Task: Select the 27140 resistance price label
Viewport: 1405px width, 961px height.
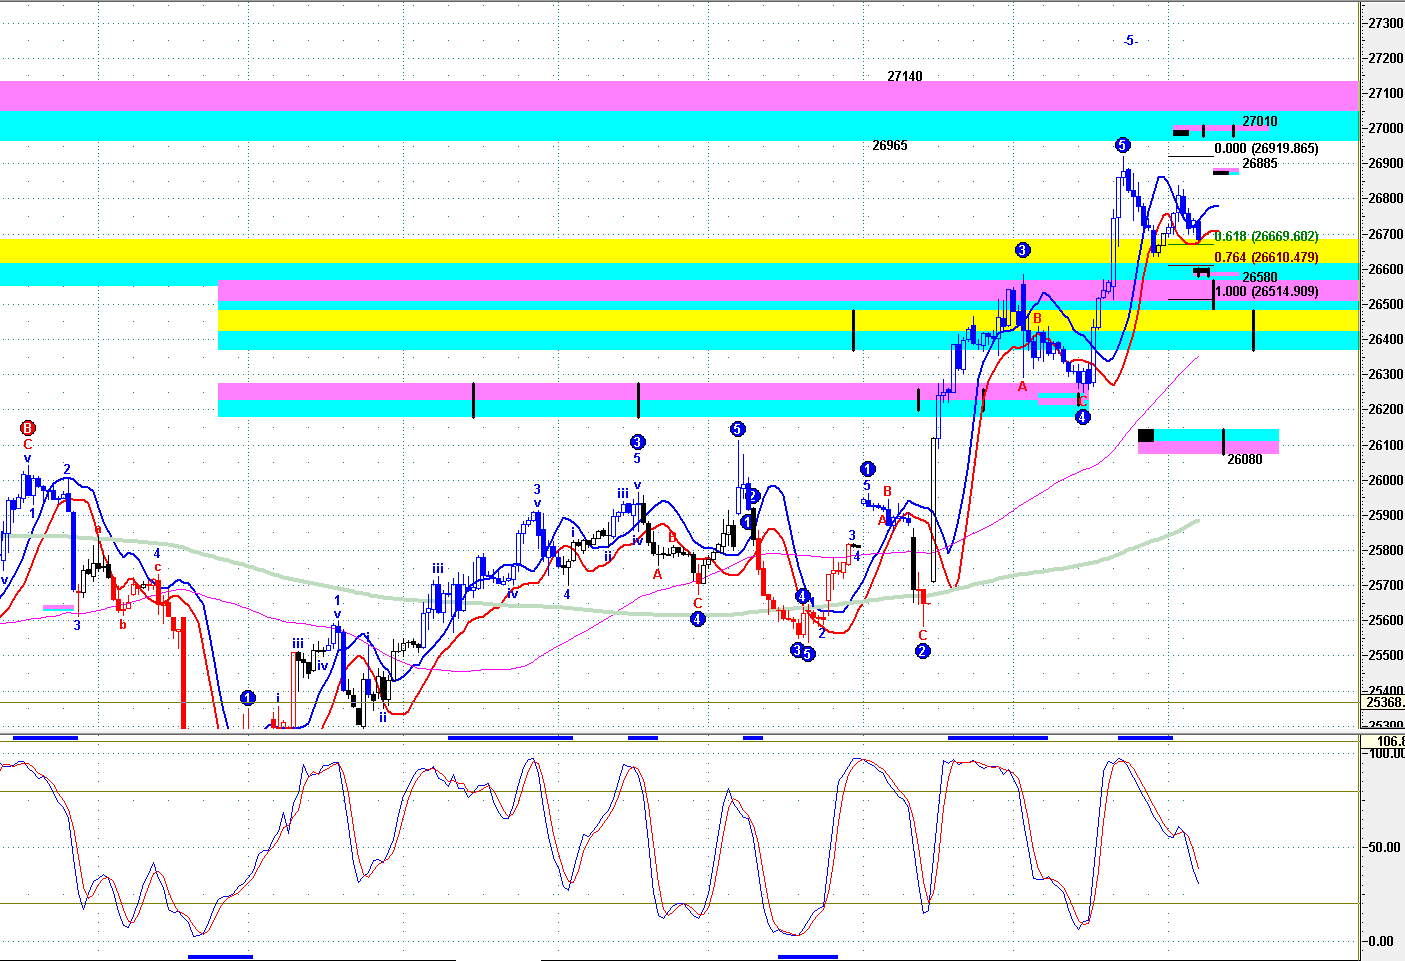Action: click(x=904, y=76)
